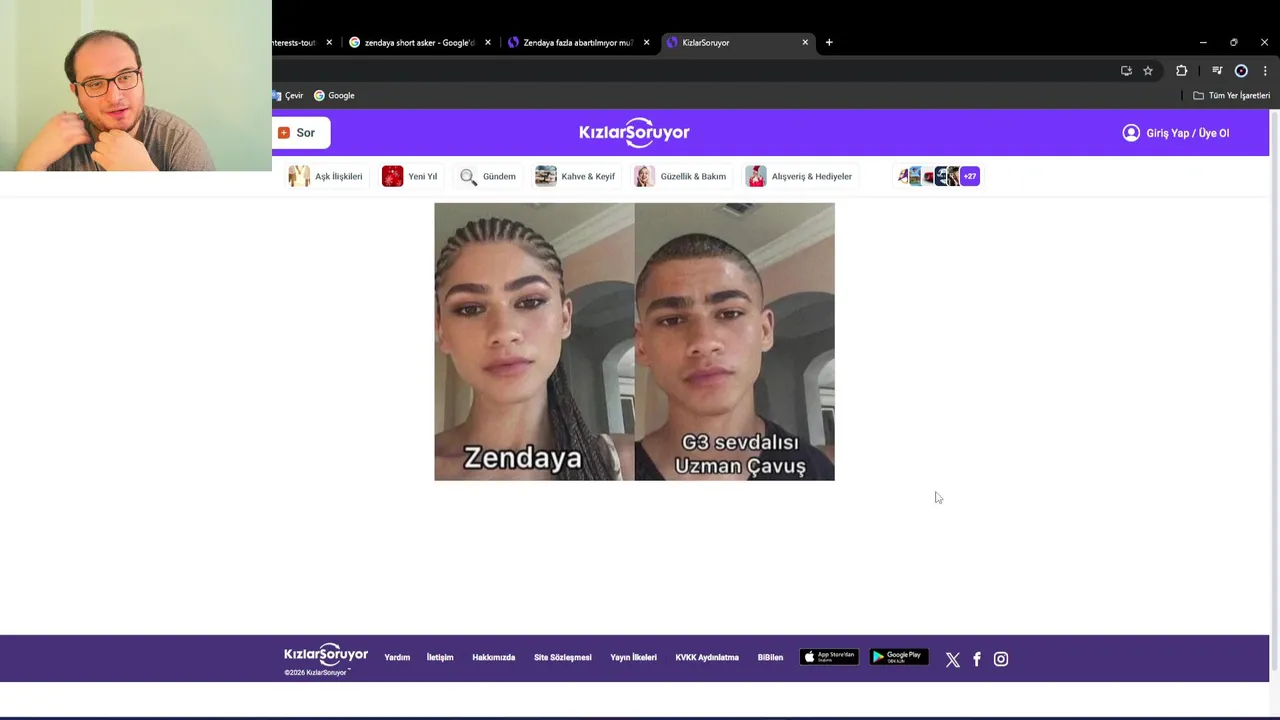1280x720 pixels.
Task: Open the Site Sözleşmesi footer link
Action: [x=562, y=658]
